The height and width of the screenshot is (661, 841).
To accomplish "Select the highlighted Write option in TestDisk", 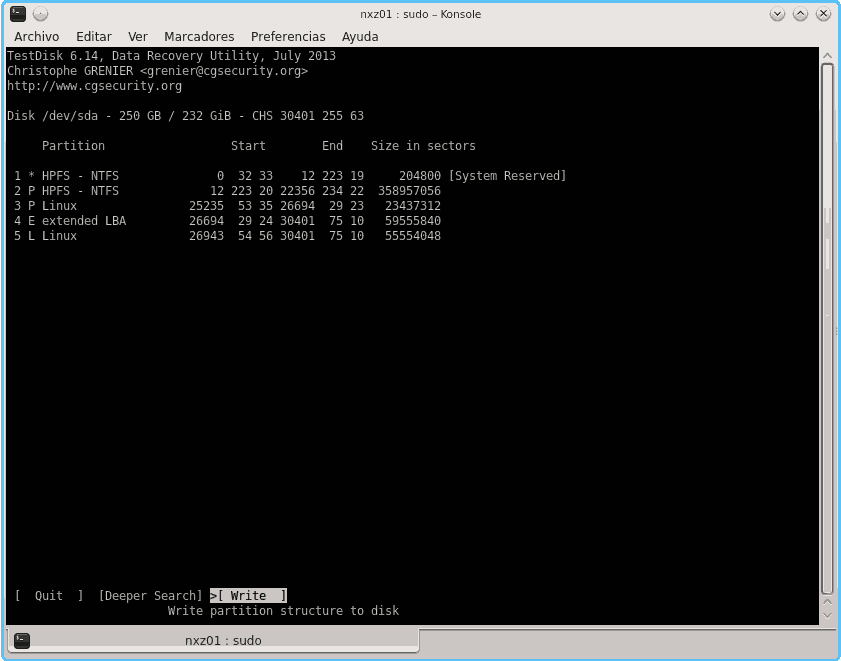I will (x=249, y=595).
